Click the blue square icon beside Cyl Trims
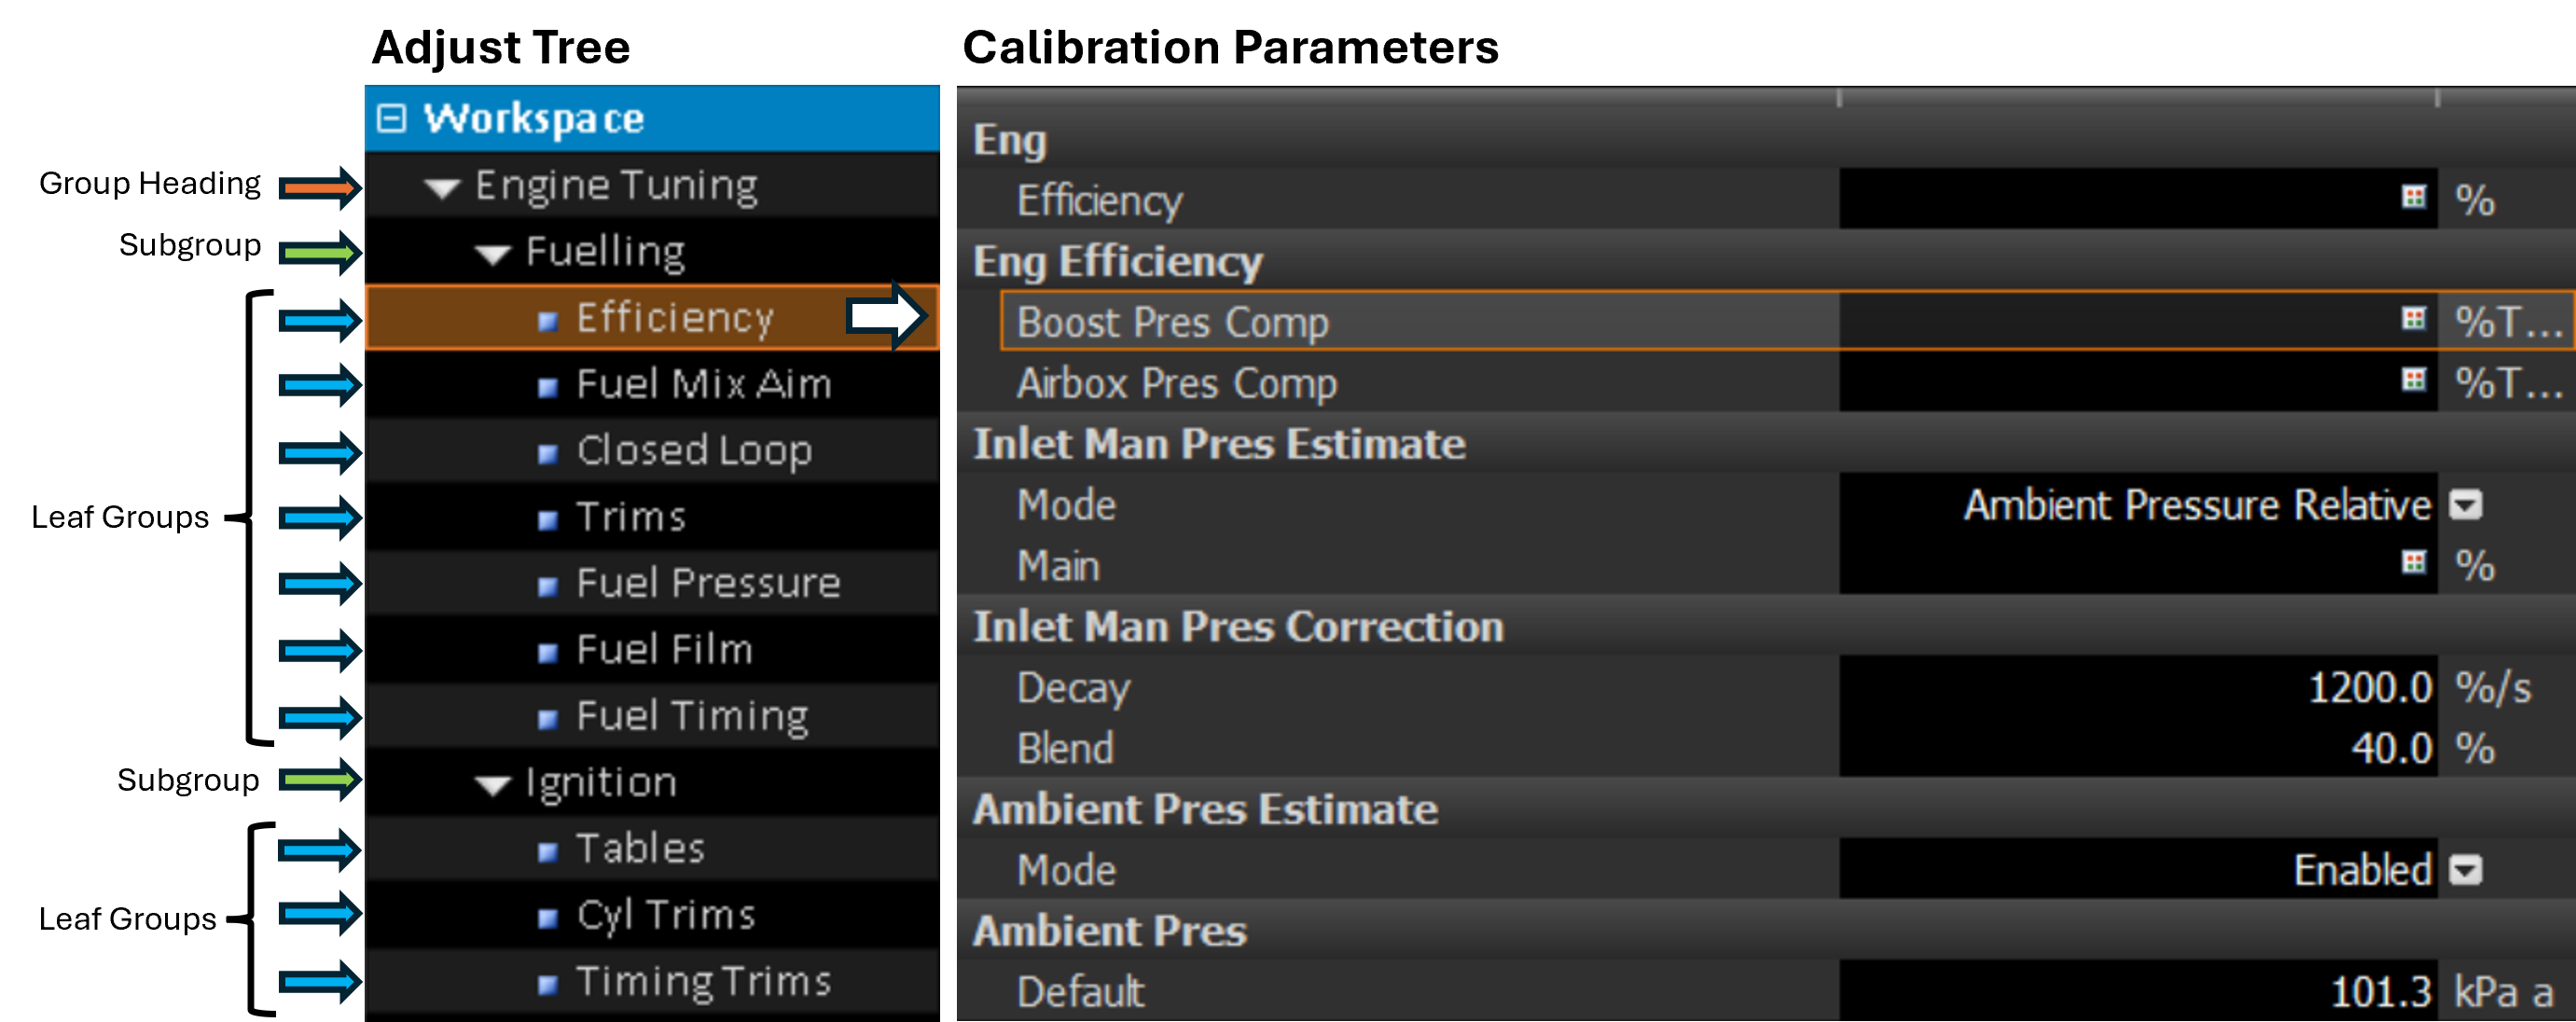Screen dimensions: 2576x1022 coord(547,918)
